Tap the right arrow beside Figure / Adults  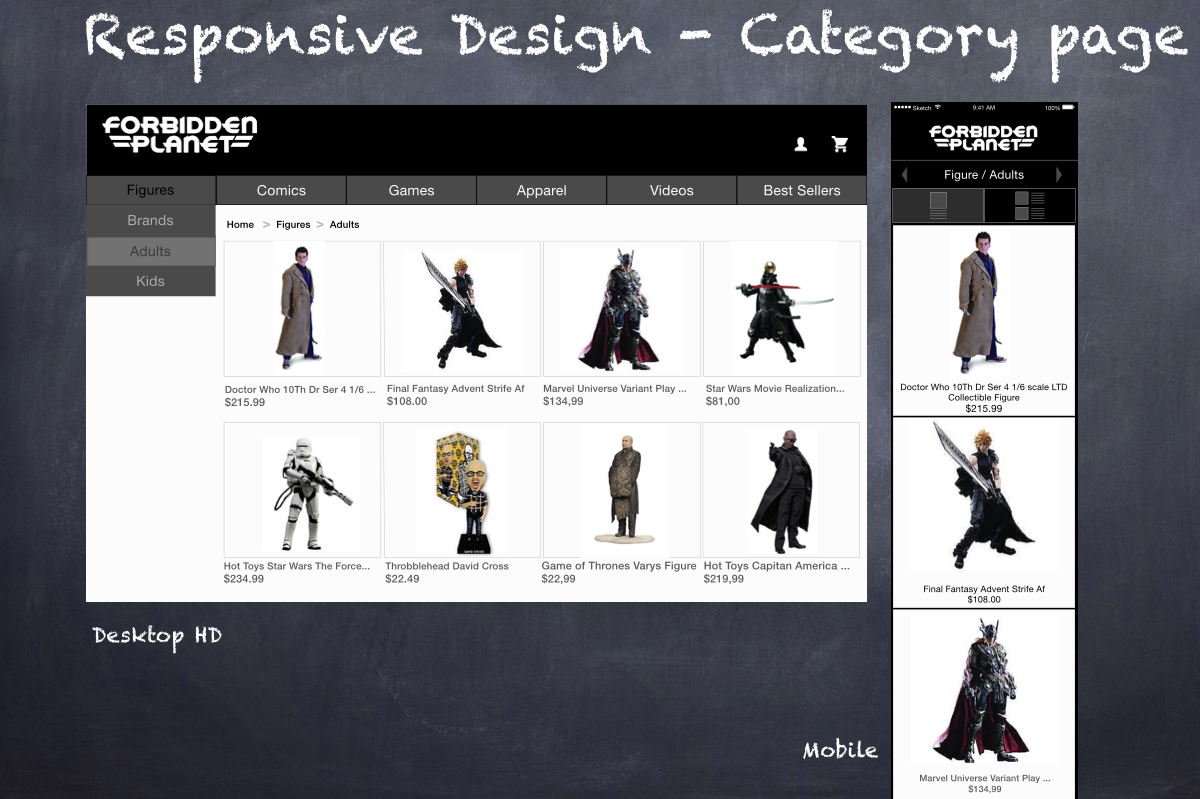pyautogui.click(x=1059, y=174)
